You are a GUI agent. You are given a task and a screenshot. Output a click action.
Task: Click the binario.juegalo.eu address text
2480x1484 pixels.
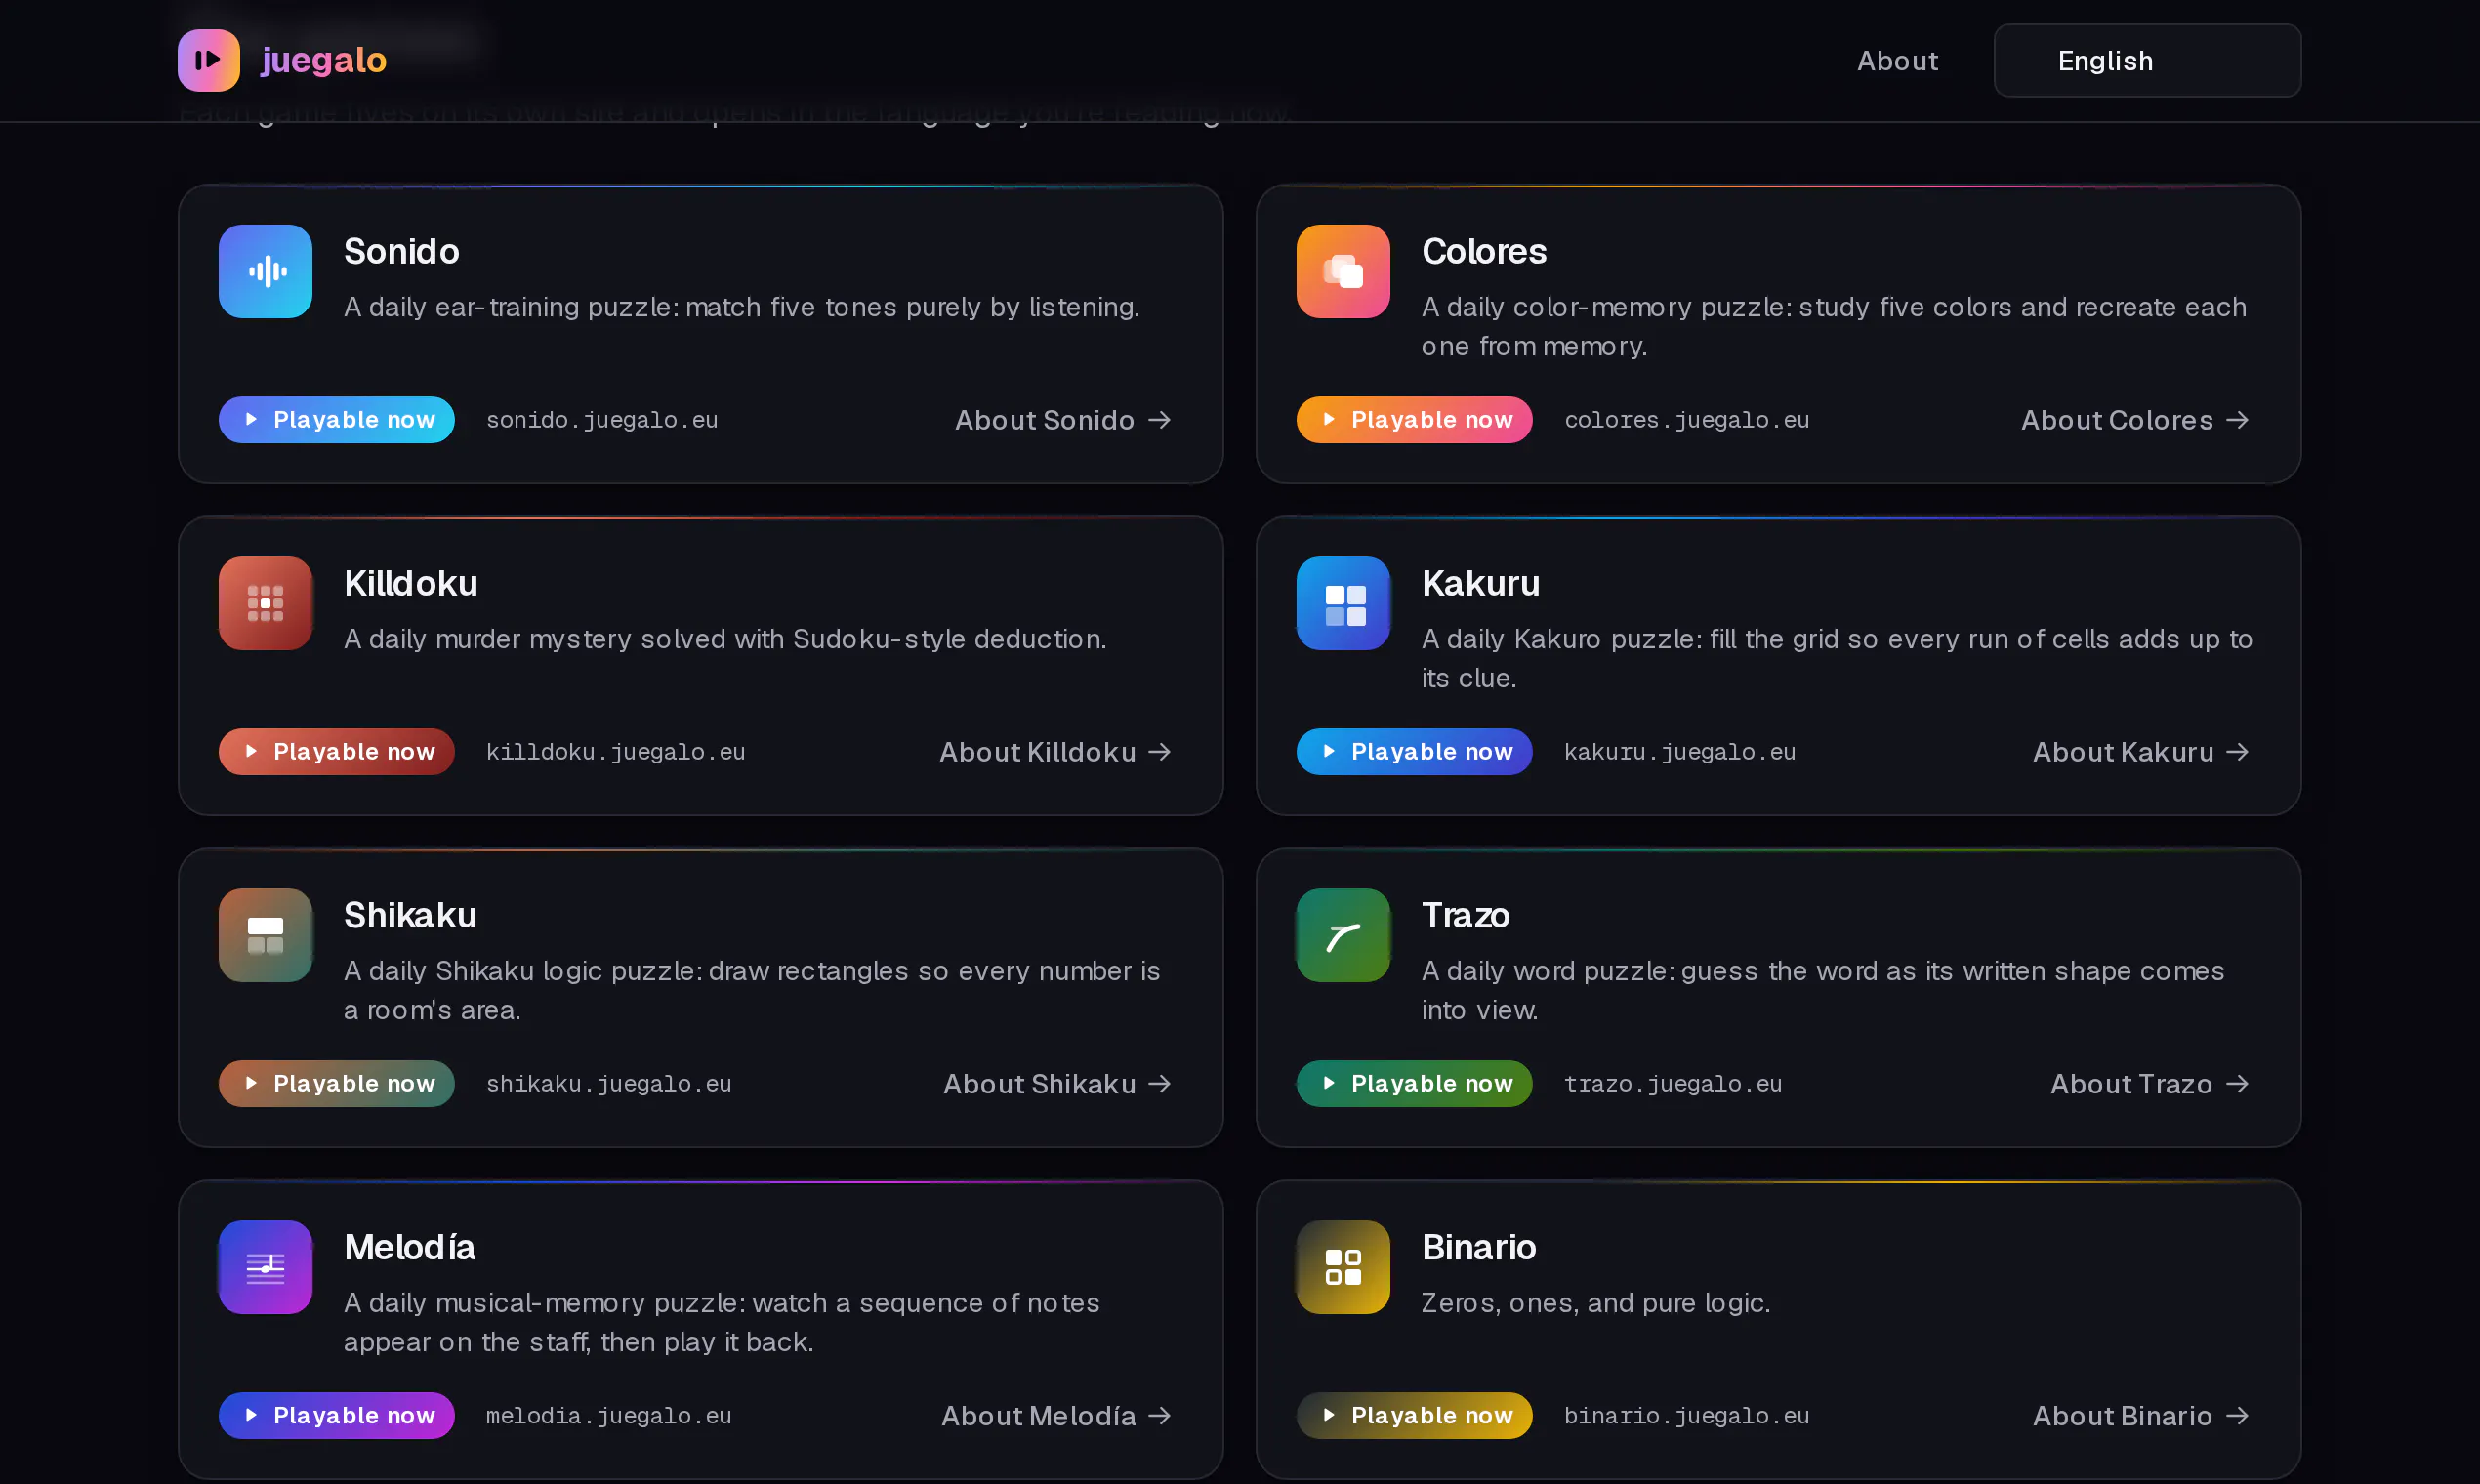[x=1687, y=1416]
